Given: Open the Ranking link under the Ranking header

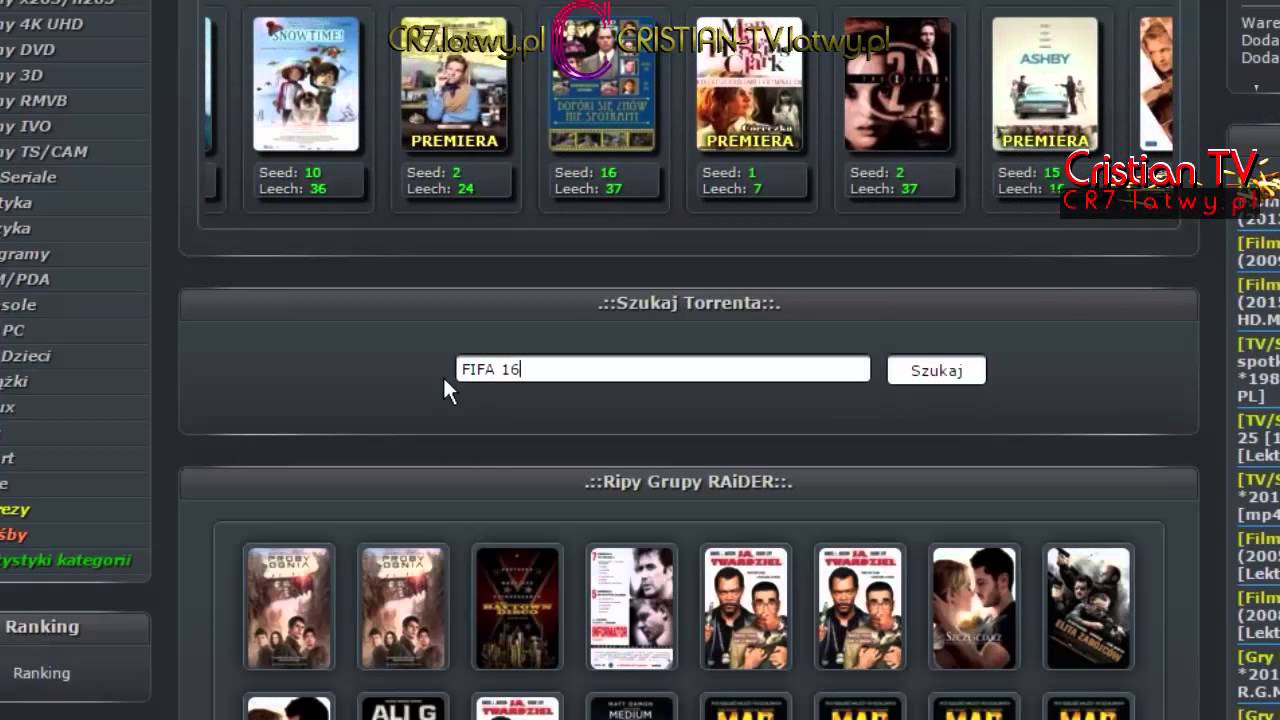Looking at the screenshot, I should [42, 673].
